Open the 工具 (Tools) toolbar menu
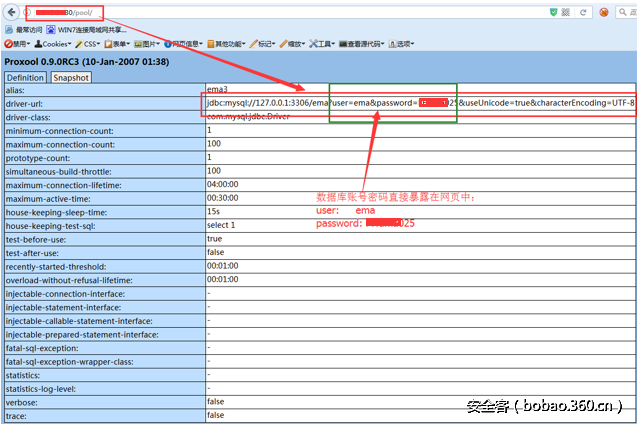The image size is (637, 424). tap(323, 44)
